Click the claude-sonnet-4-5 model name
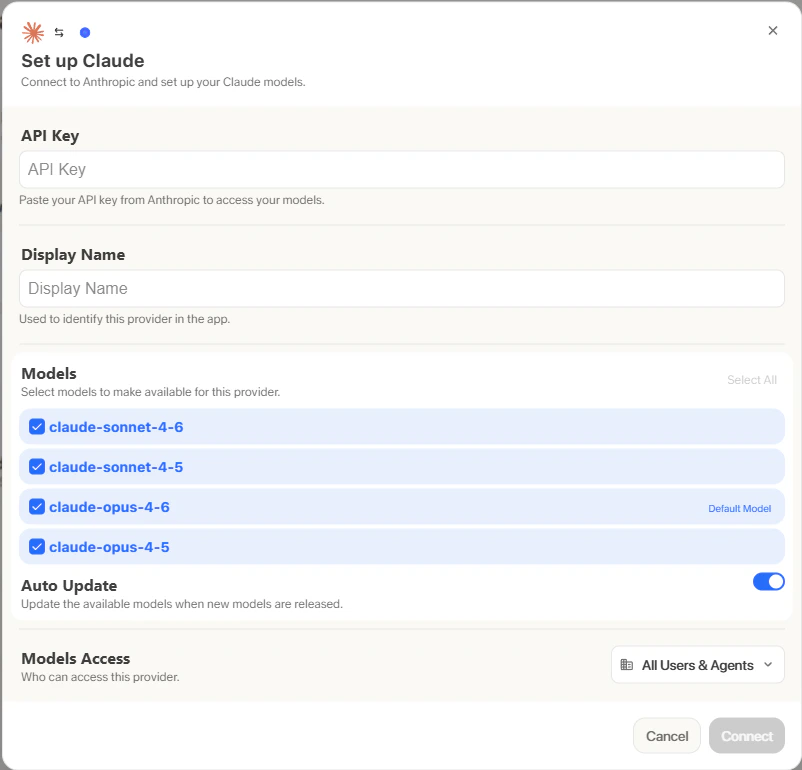Image resolution: width=802 pixels, height=770 pixels. click(x=116, y=467)
